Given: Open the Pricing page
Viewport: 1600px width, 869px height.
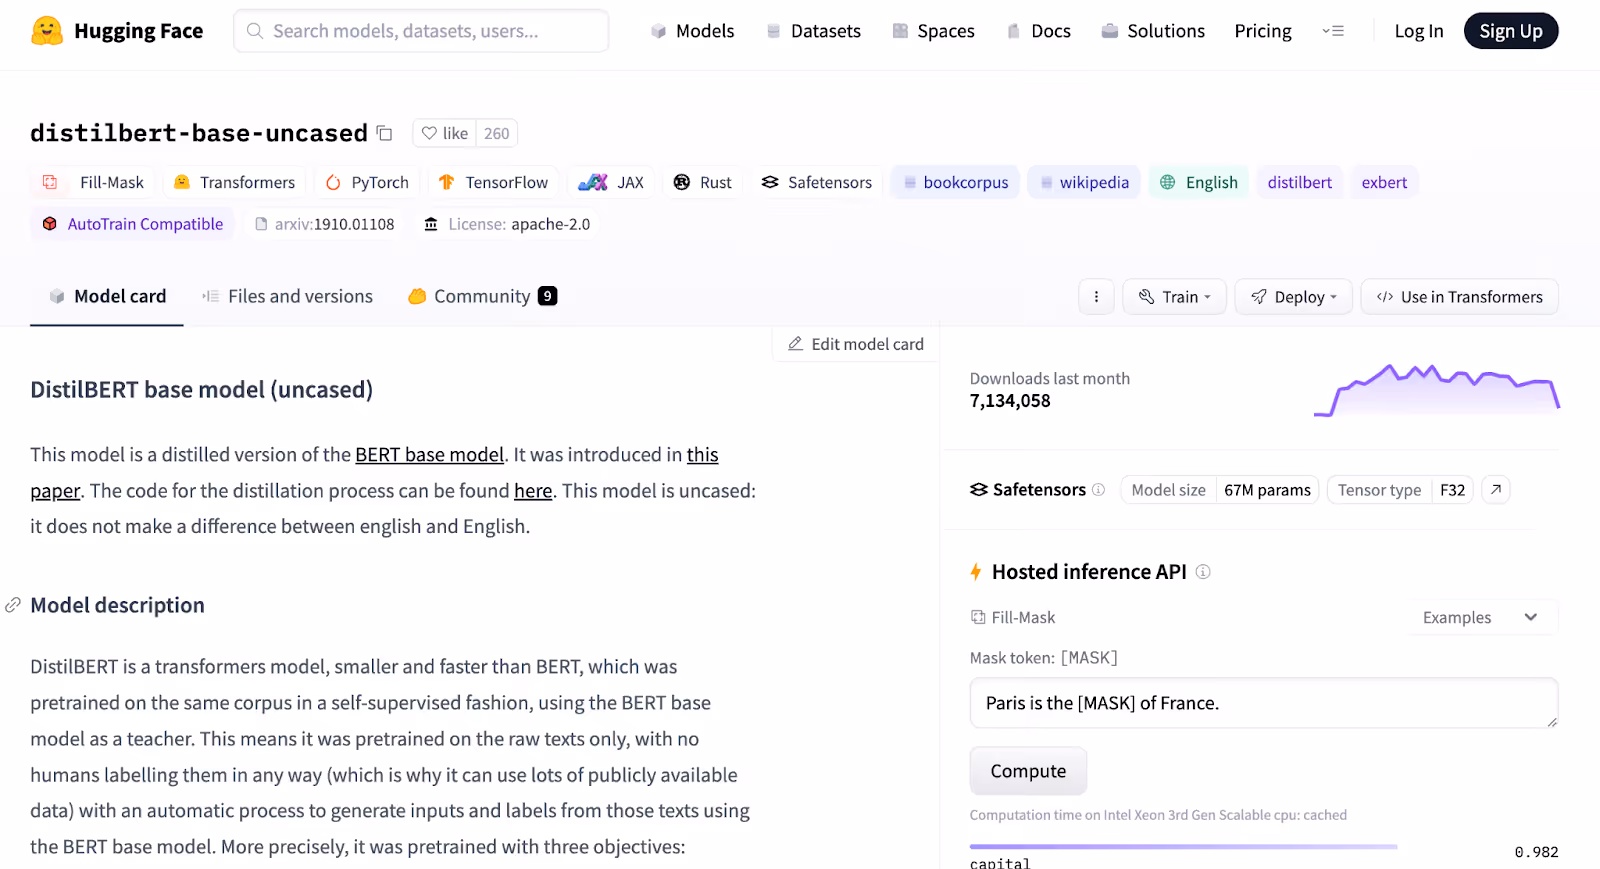Looking at the screenshot, I should 1263,31.
